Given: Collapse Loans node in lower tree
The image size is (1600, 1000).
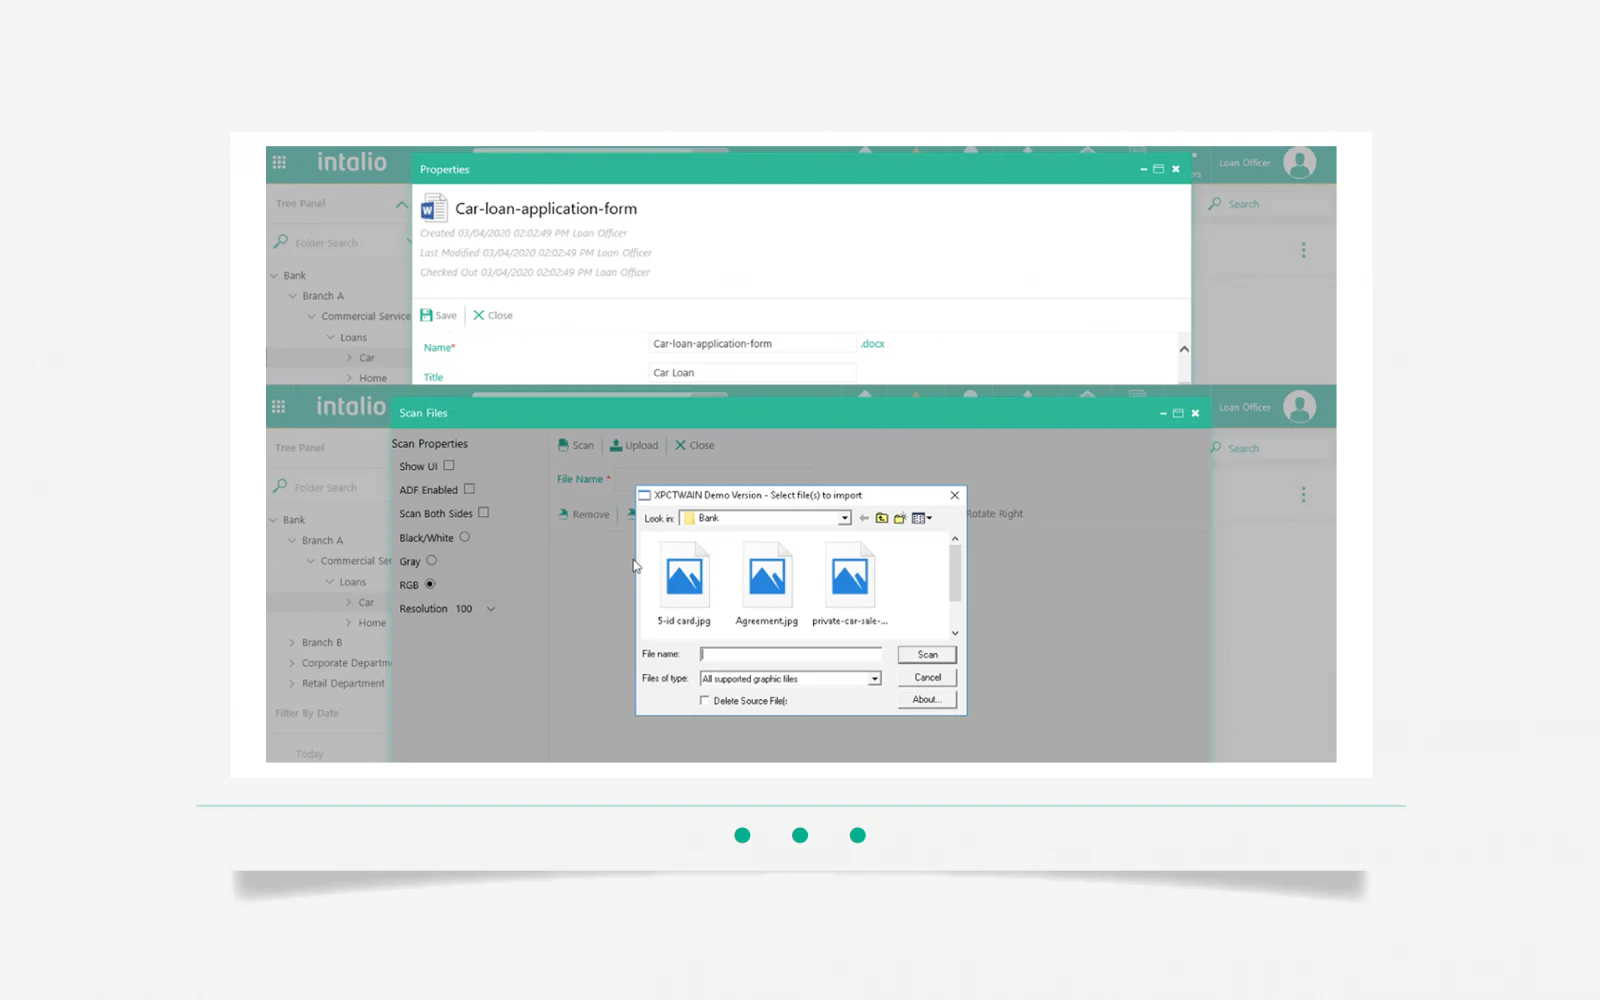Looking at the screenshot, I should pos(329,582).
